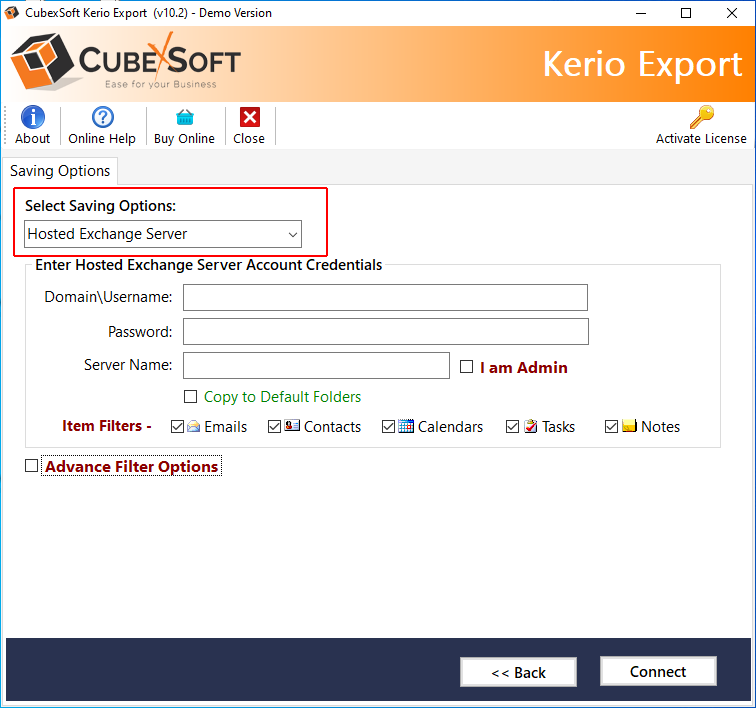756x708 pixels.
Task: Uncheck the Tasks item filter
Action: pos(513,426)
